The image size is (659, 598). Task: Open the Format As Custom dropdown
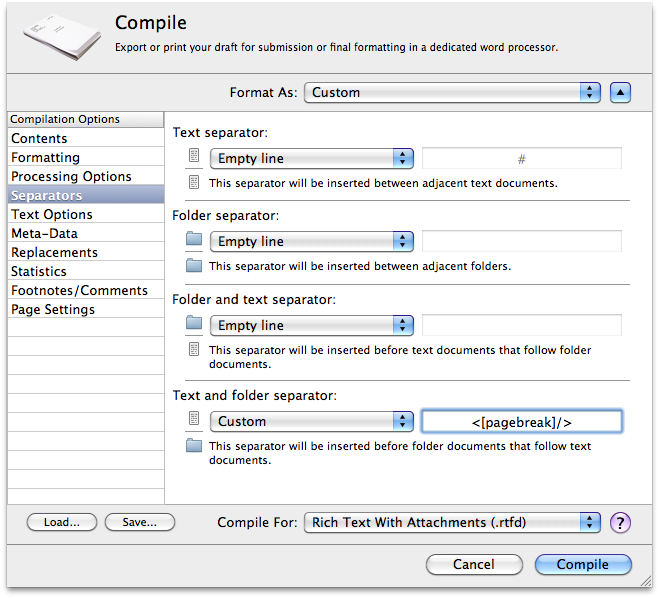[x=452, y=92]
